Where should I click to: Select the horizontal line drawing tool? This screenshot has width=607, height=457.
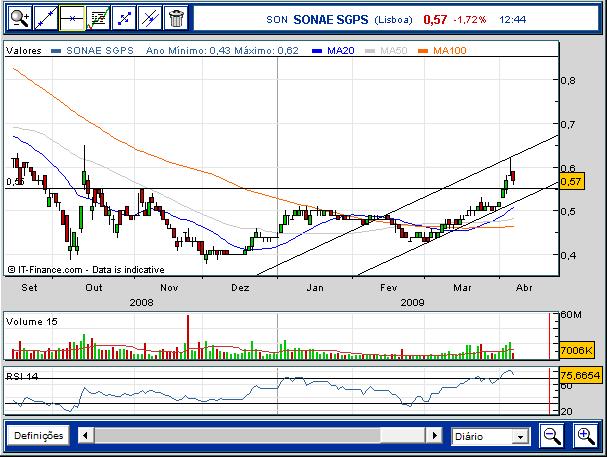point(72,18)
